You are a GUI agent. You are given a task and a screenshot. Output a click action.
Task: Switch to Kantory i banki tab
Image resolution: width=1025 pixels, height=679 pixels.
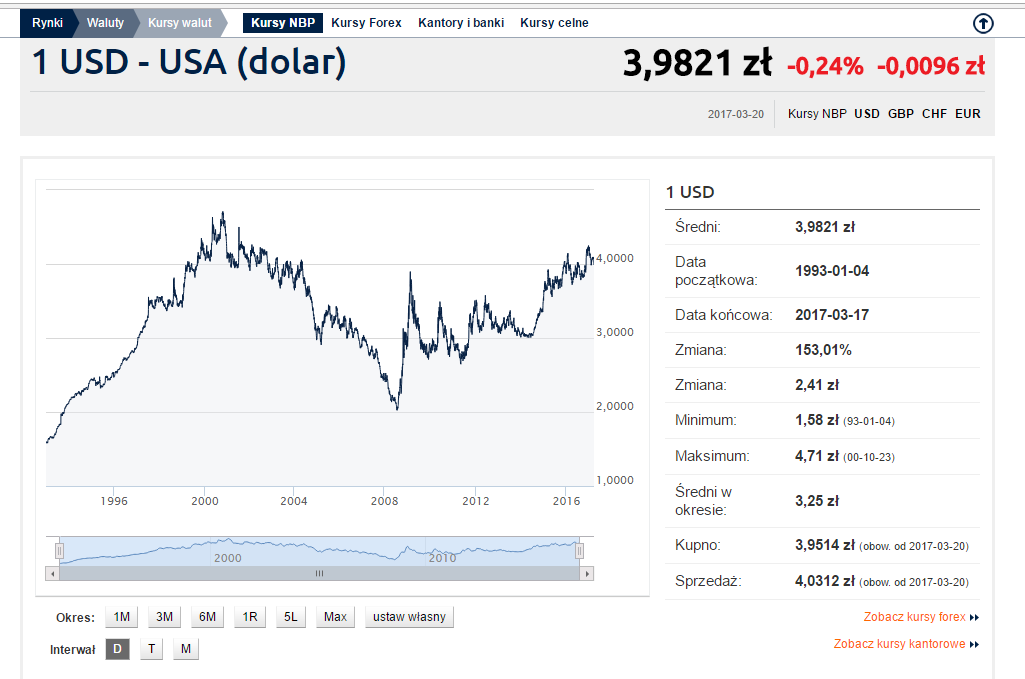coord(461,23)
